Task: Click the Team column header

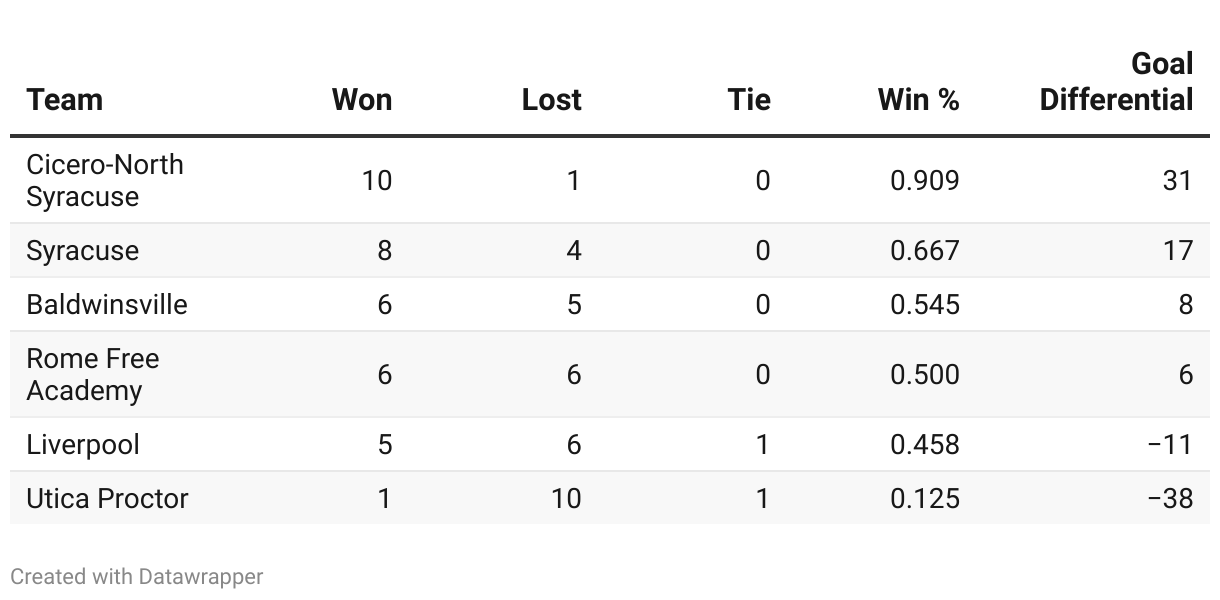Action: click(x=65, y=100)
